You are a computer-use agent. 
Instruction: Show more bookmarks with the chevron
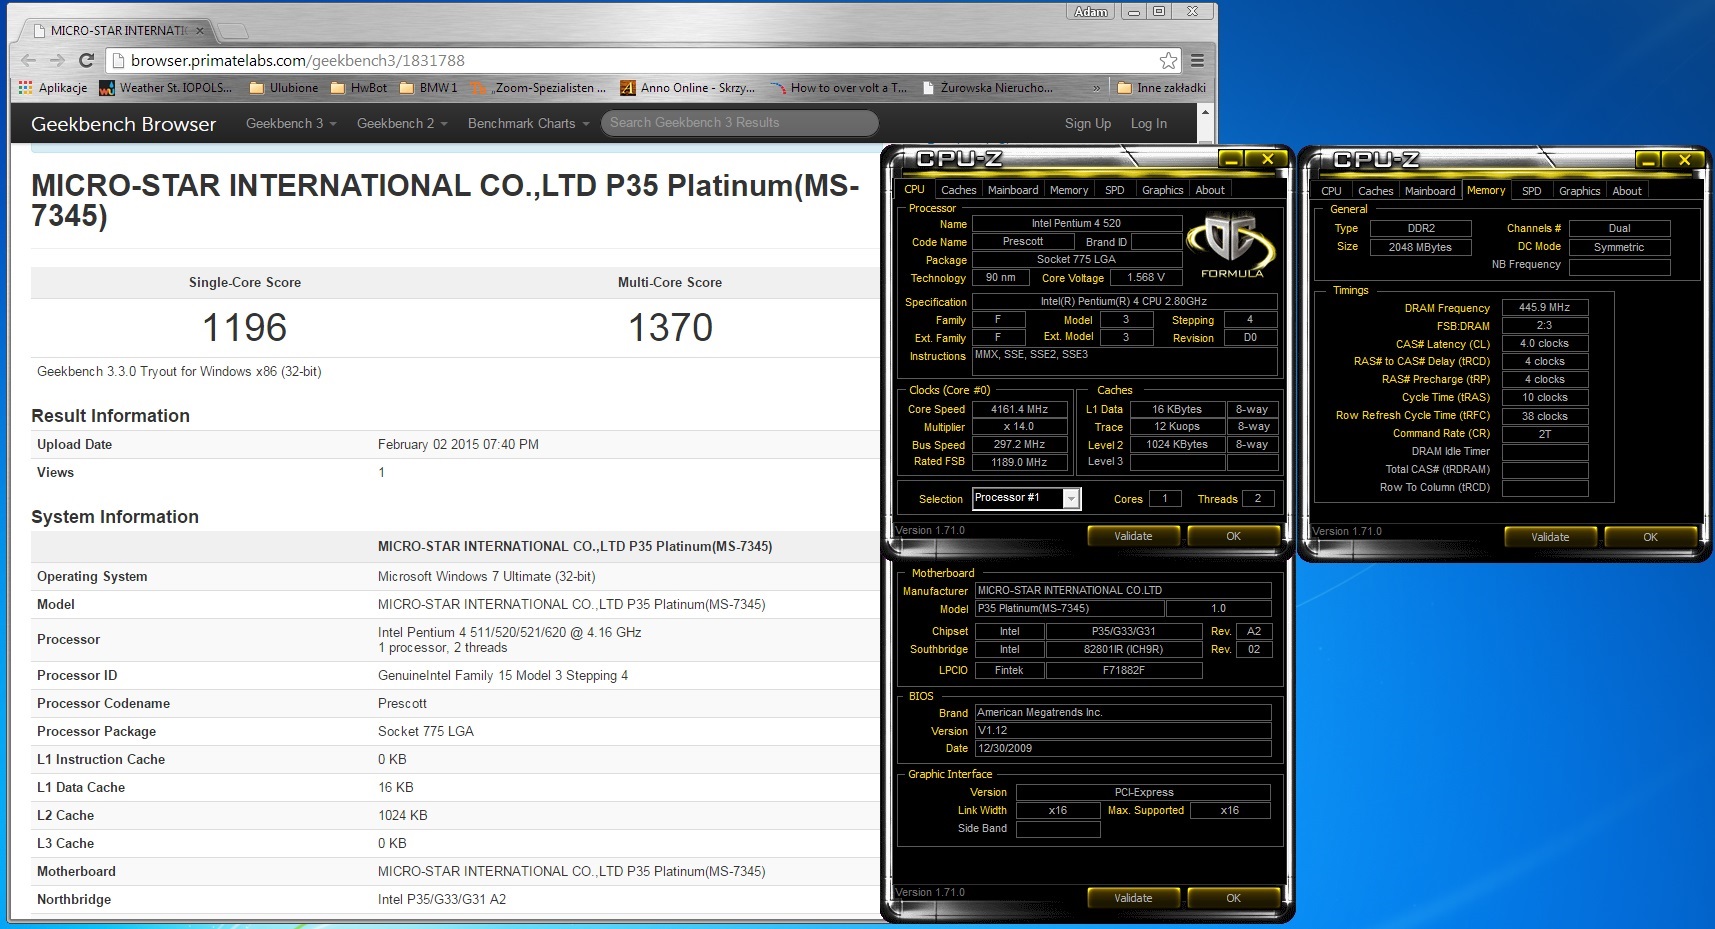tap(1096, 88)
